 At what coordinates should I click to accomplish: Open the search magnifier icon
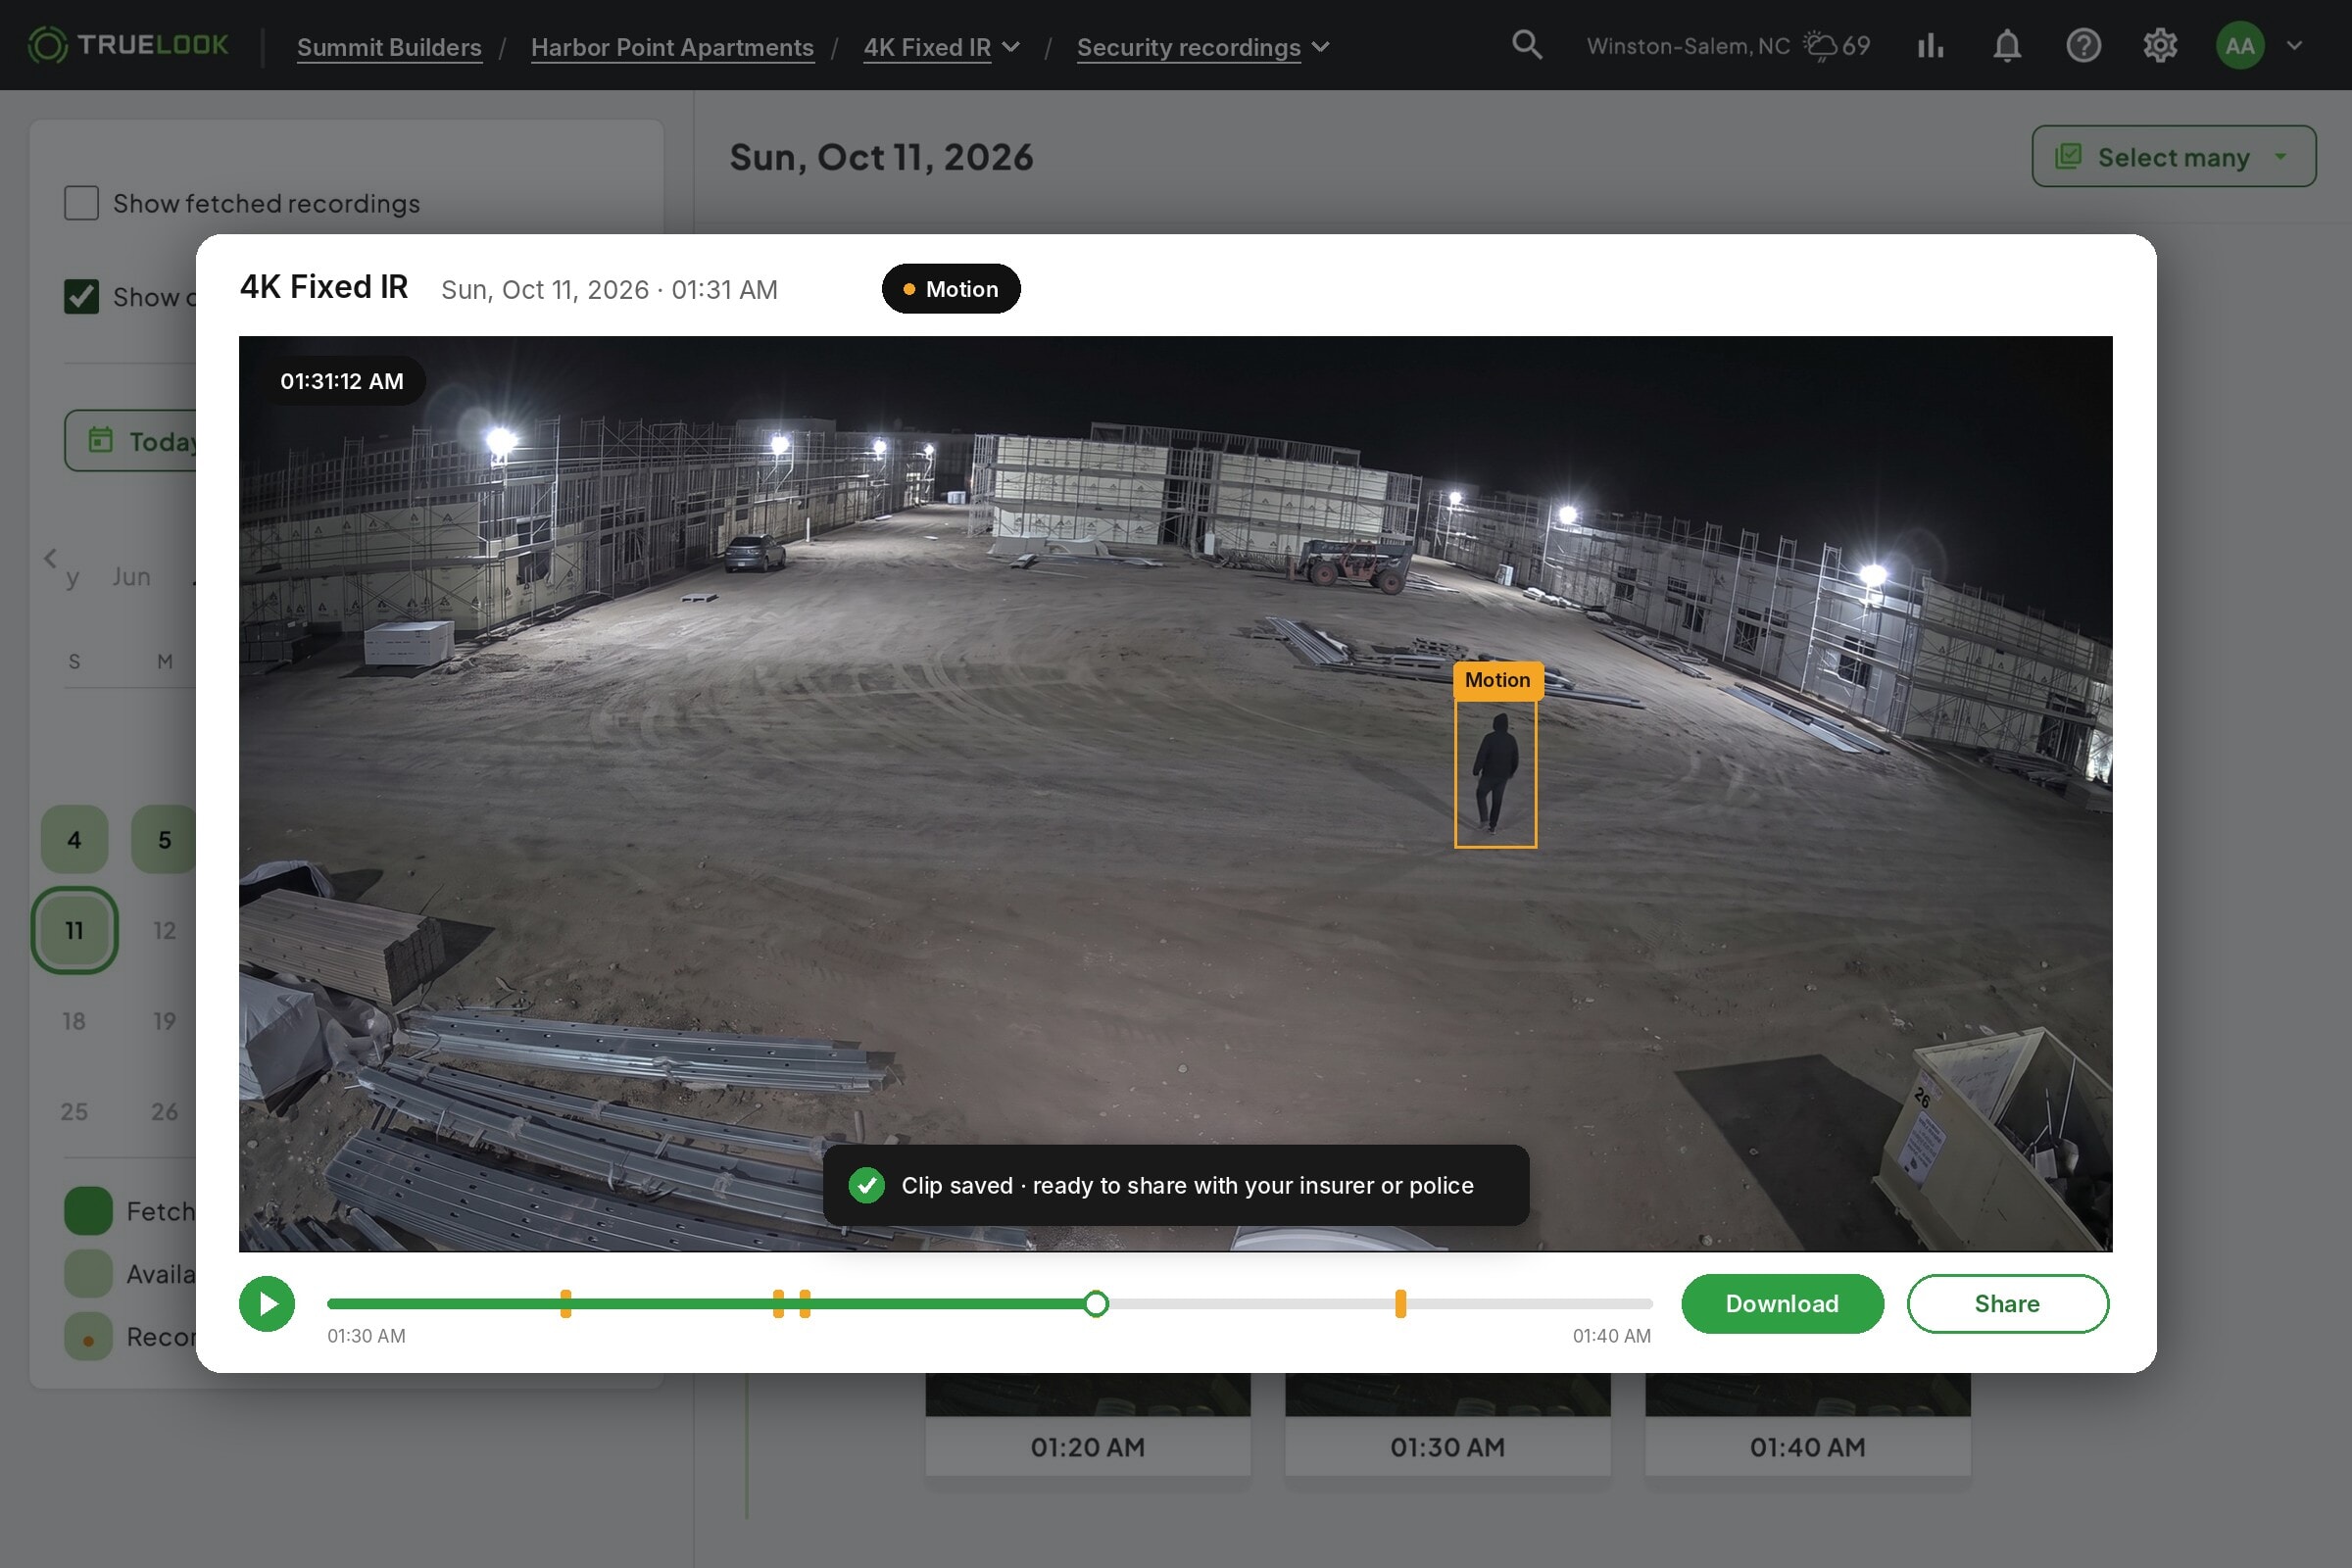point(1526,45)
